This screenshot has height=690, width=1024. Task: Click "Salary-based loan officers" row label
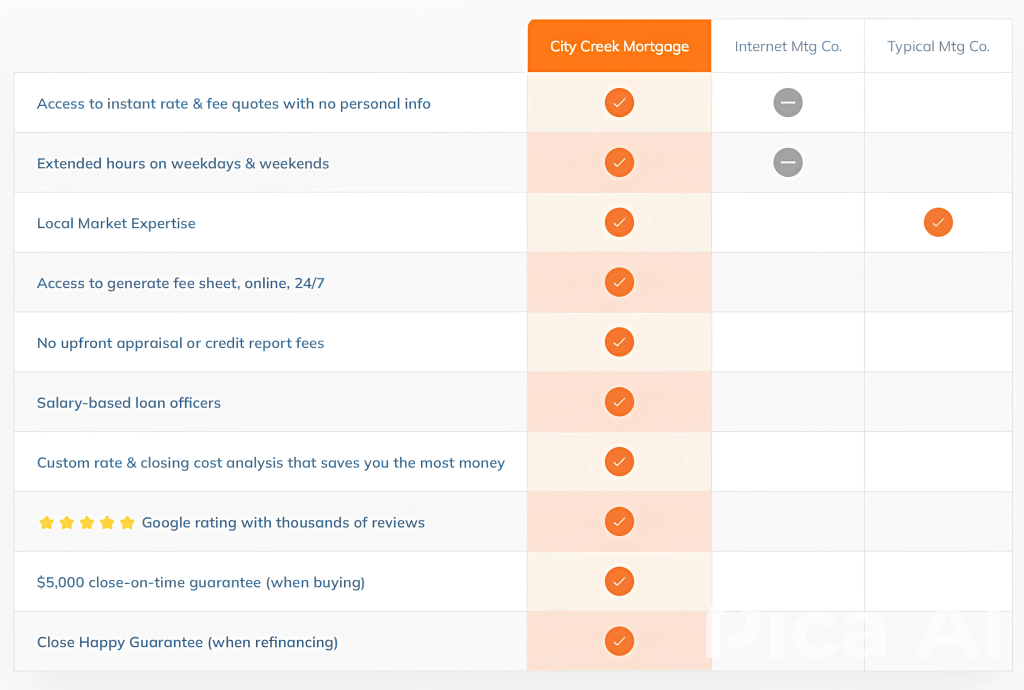129,403
